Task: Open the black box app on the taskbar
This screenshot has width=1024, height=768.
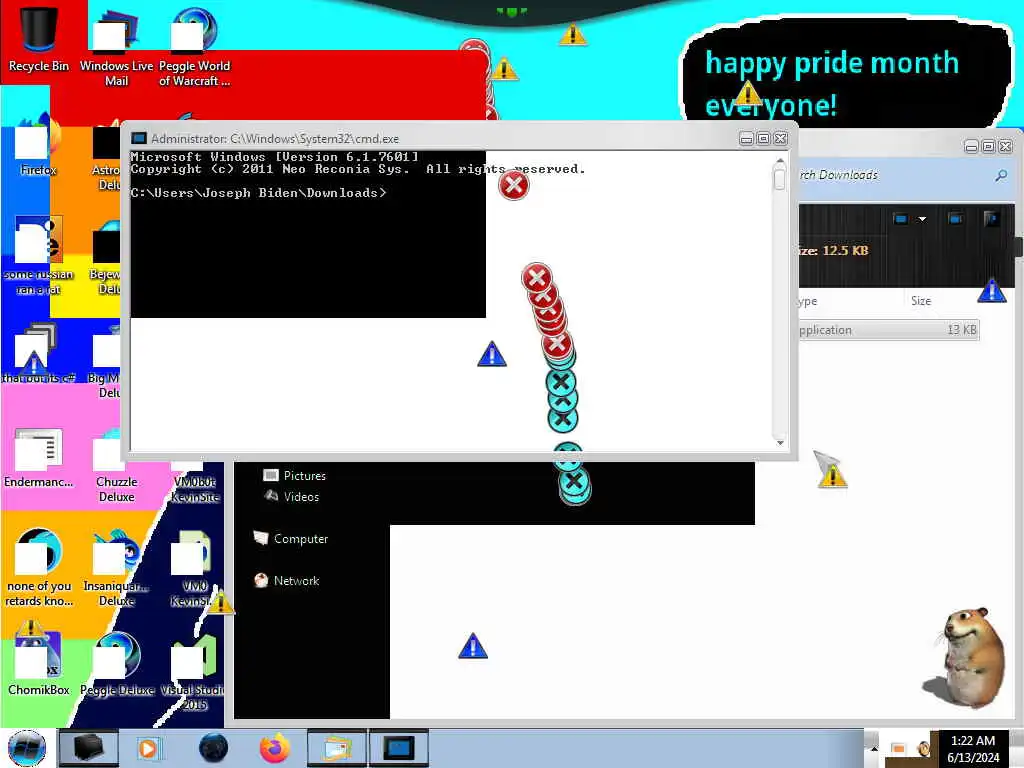Action: (x=88, y=748)
